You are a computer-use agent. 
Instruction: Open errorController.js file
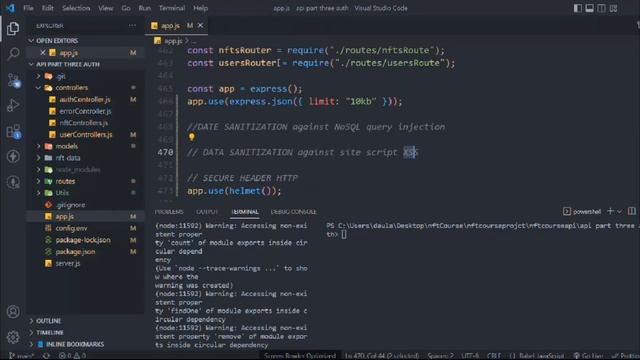(x=85, y=111)
